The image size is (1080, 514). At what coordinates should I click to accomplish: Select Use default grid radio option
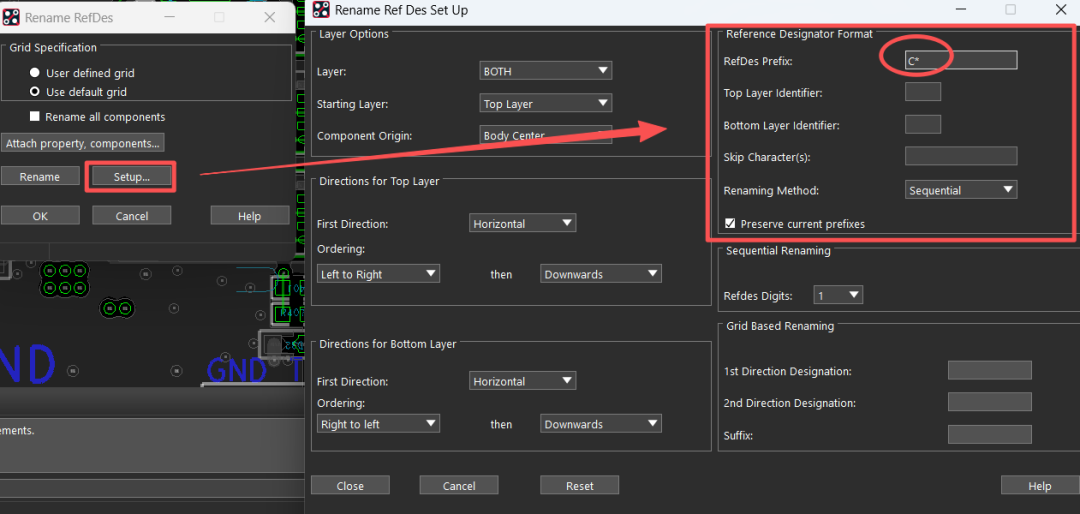(x=34, y=91)
